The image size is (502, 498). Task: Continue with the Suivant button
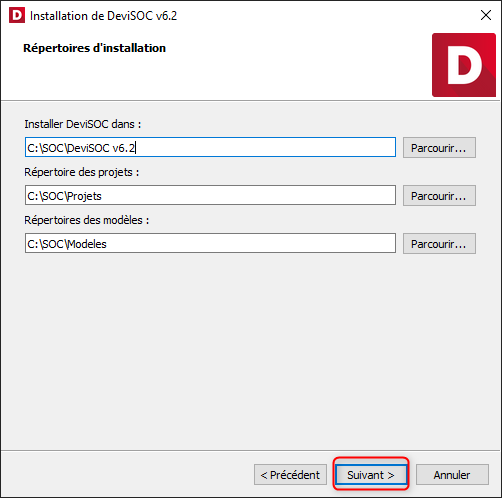click(371, 475)
